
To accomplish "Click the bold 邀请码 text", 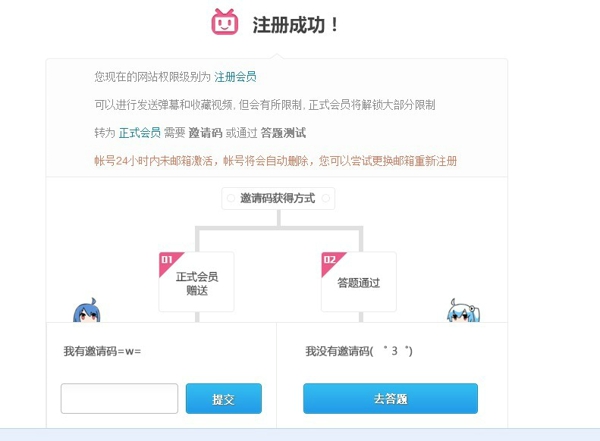I will [204, 132].
